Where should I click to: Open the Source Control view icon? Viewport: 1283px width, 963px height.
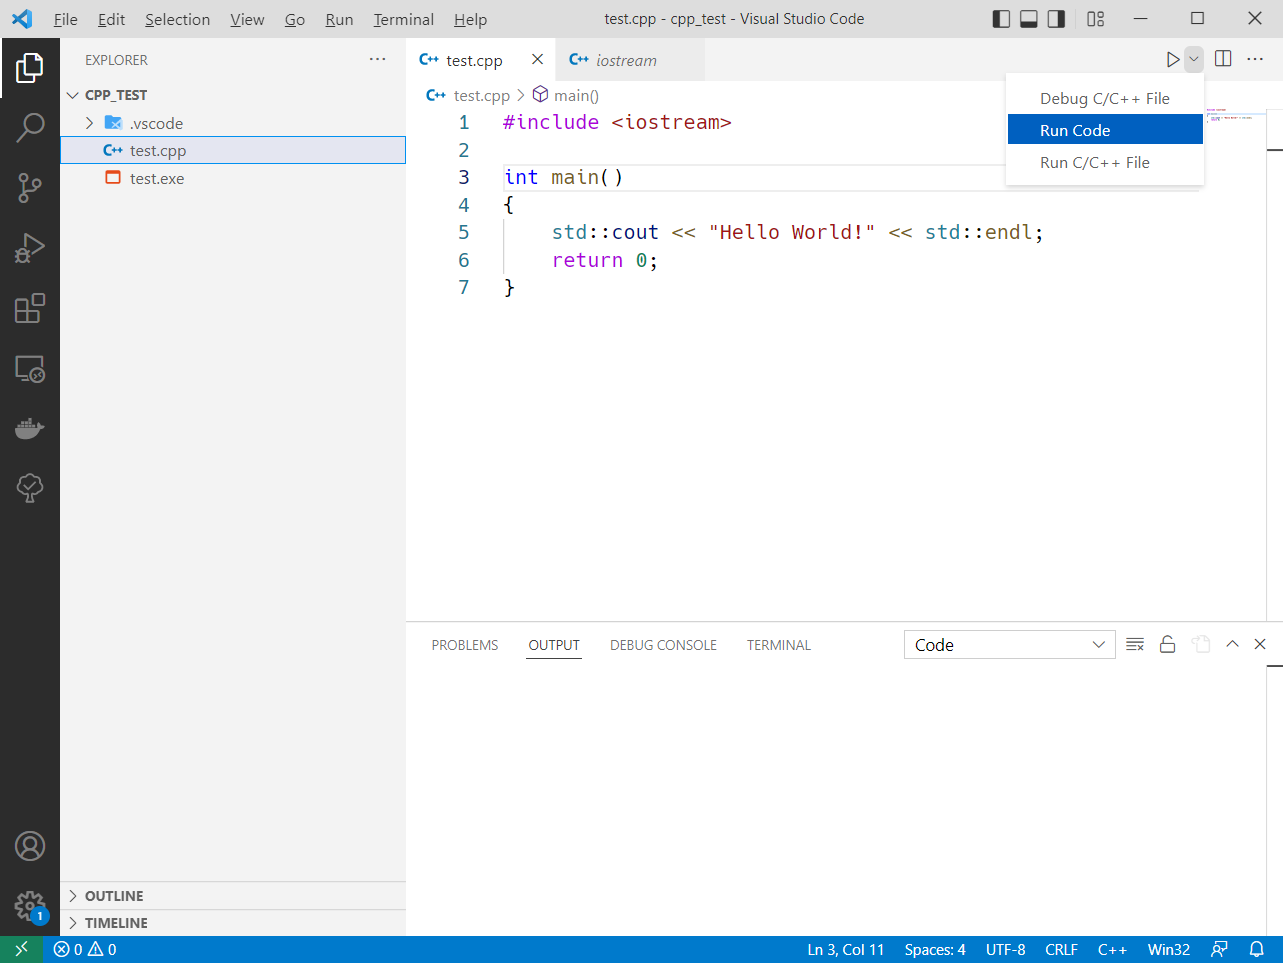click(x=30, y=188)
